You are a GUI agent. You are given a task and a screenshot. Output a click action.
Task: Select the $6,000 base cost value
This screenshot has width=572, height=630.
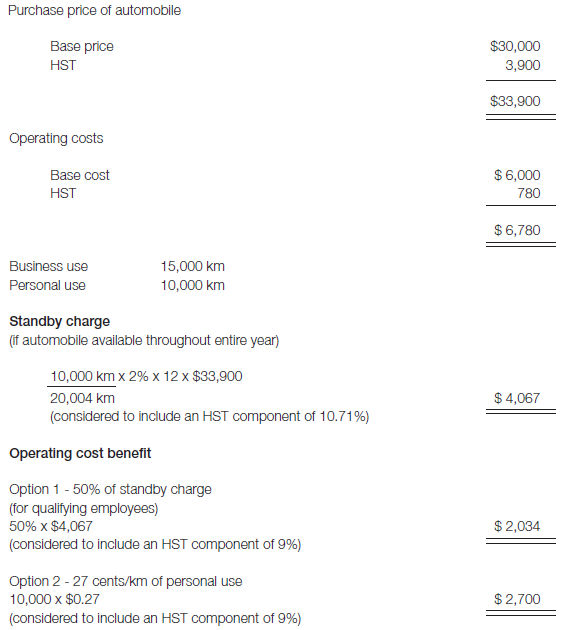coord(517,175)
